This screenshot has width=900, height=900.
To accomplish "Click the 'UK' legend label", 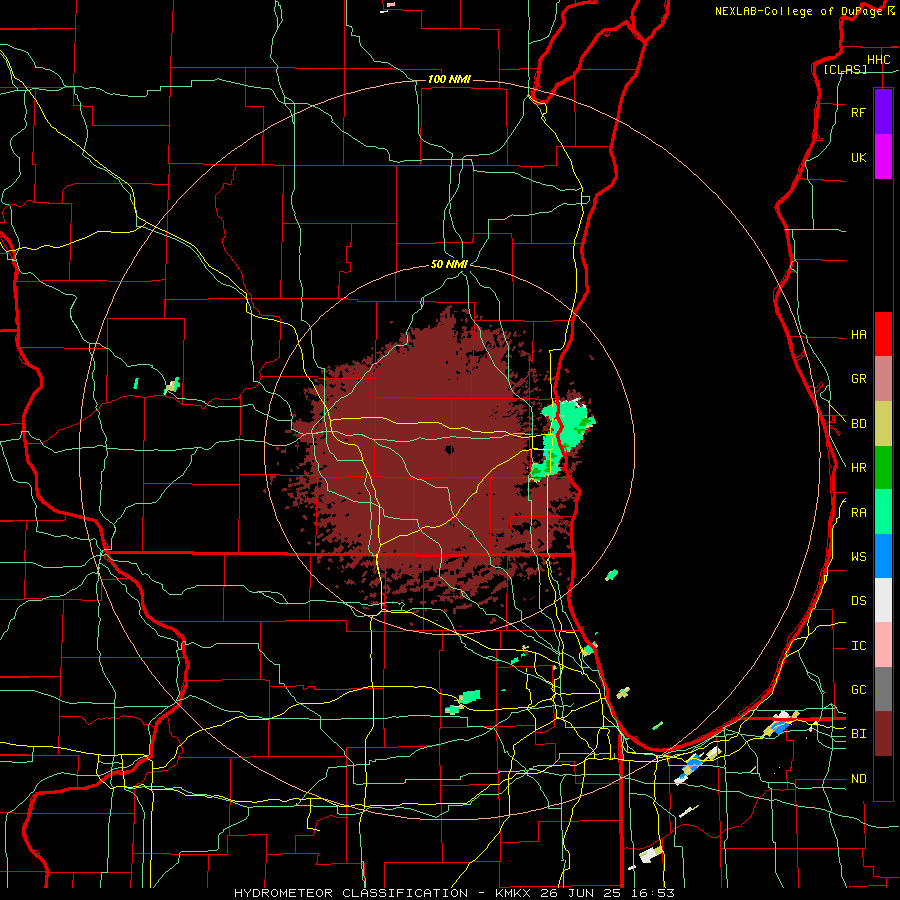I will coord(858,158).
